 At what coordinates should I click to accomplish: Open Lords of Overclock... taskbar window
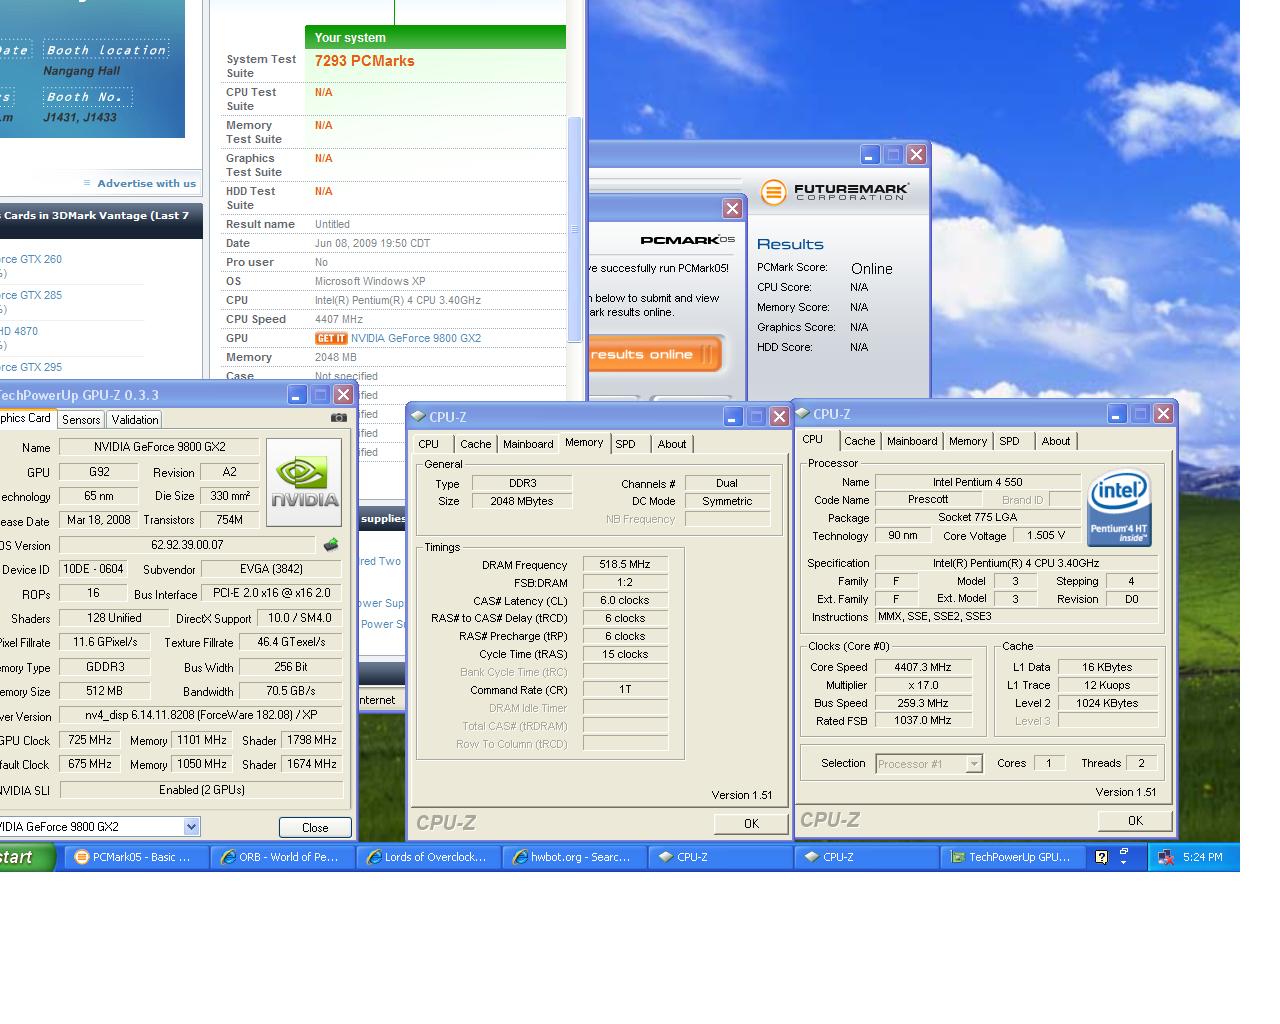pyautogui.click(x=429, y=857)
